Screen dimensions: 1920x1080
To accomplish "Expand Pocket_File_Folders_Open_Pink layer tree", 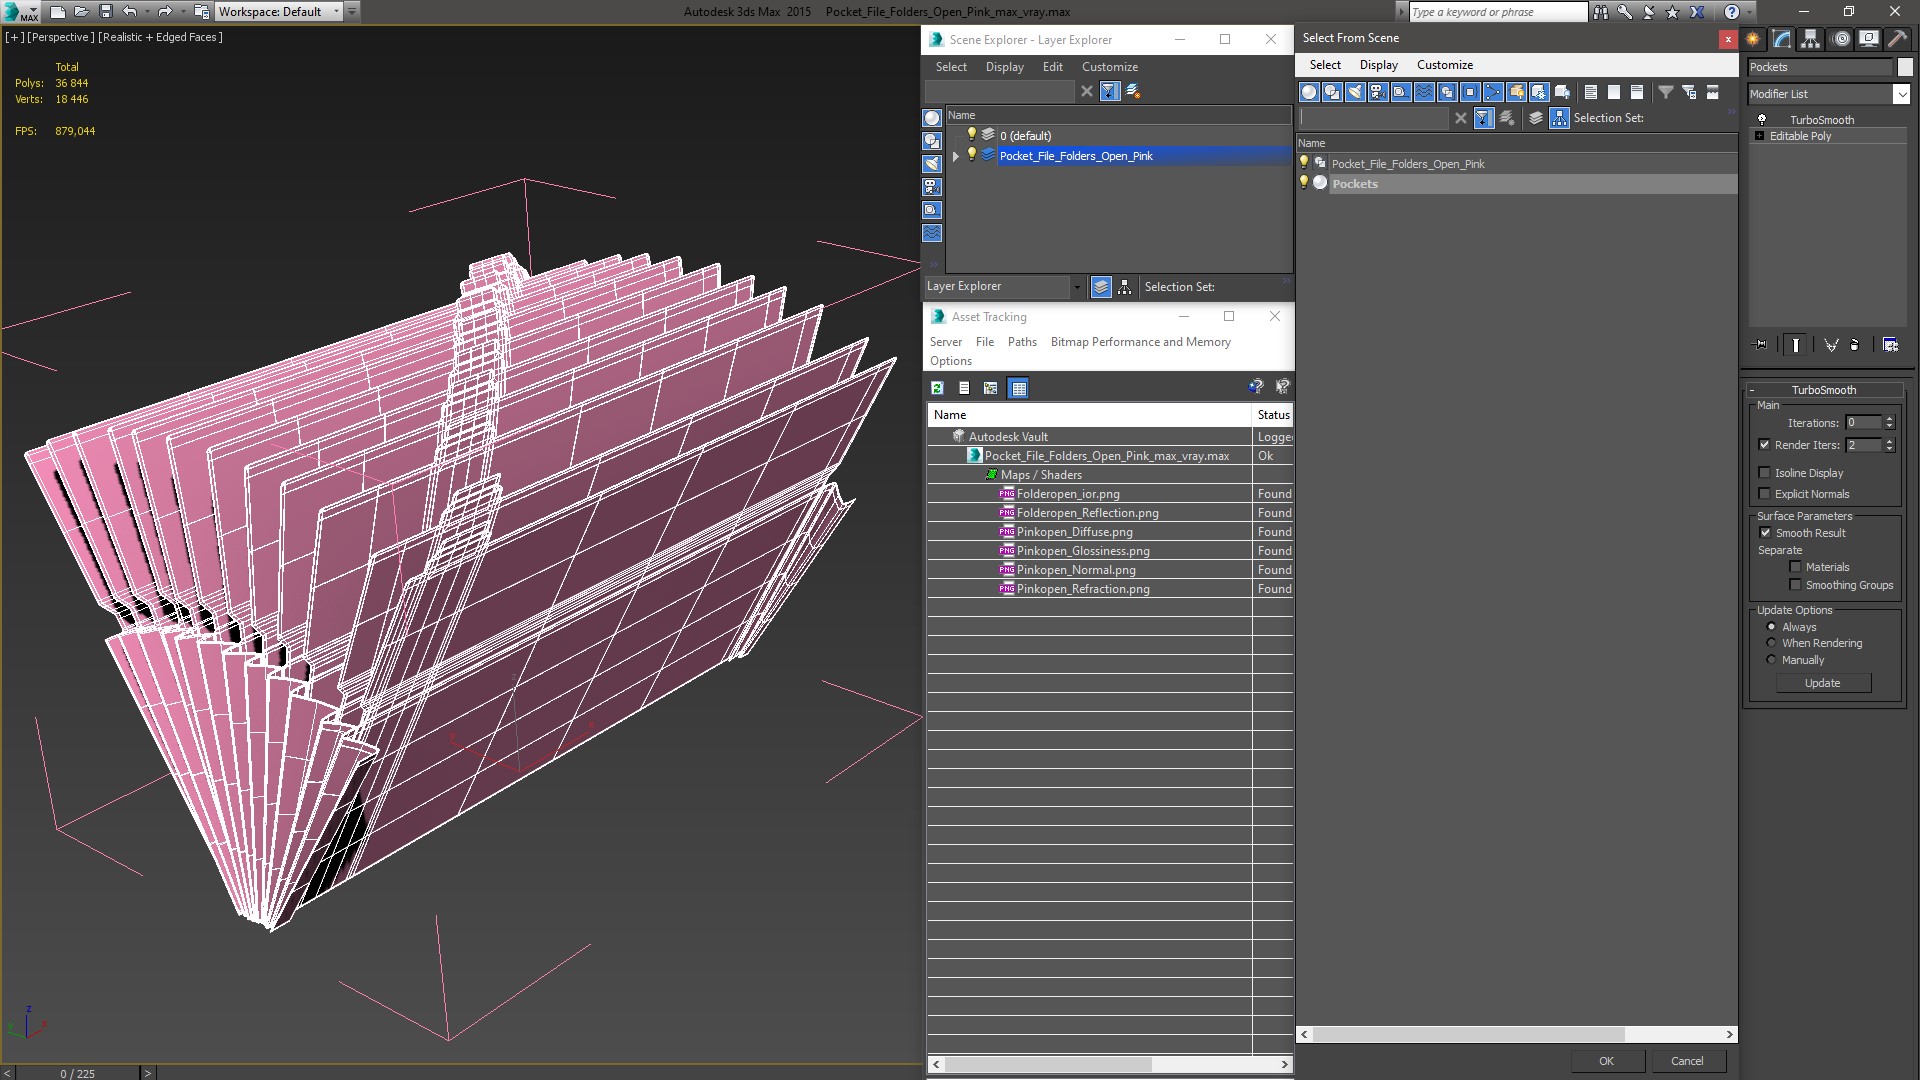I will 956,156.
